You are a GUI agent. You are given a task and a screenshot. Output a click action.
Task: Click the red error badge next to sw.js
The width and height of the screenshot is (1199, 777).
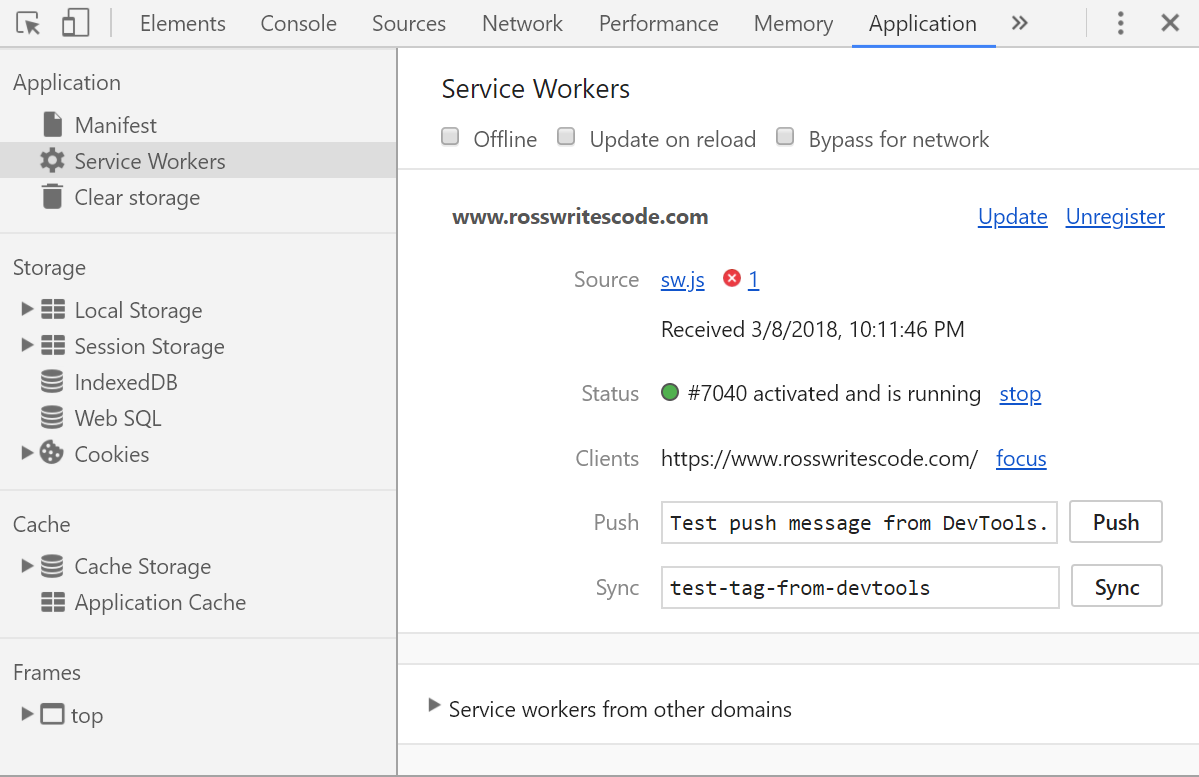coord(731,280)
